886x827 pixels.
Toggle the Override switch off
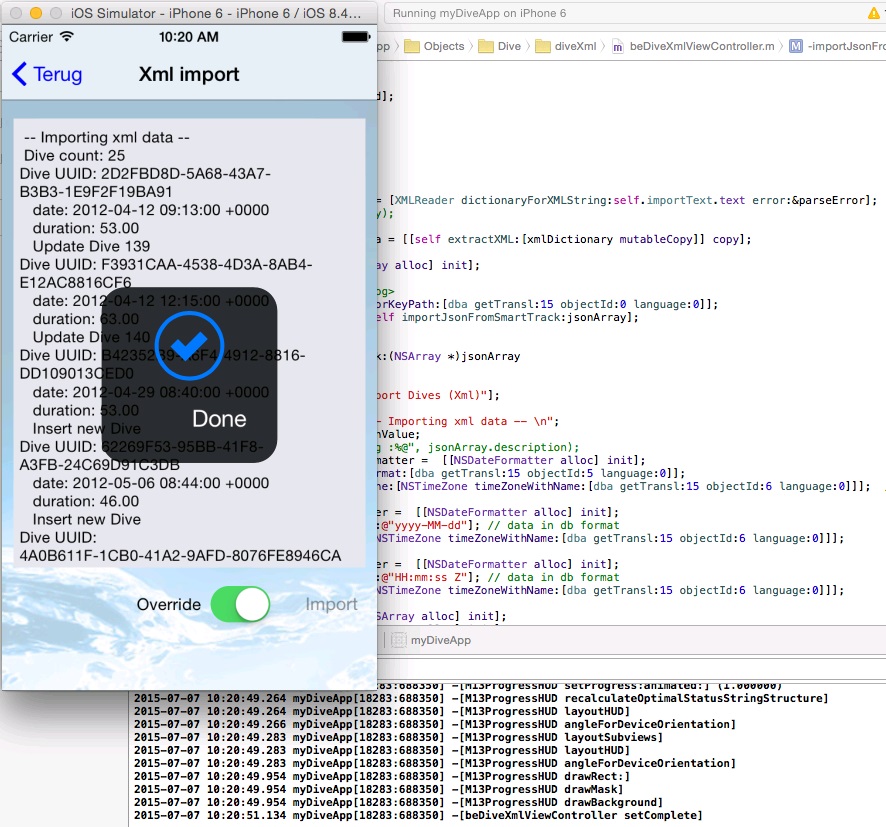pos(240,604)
